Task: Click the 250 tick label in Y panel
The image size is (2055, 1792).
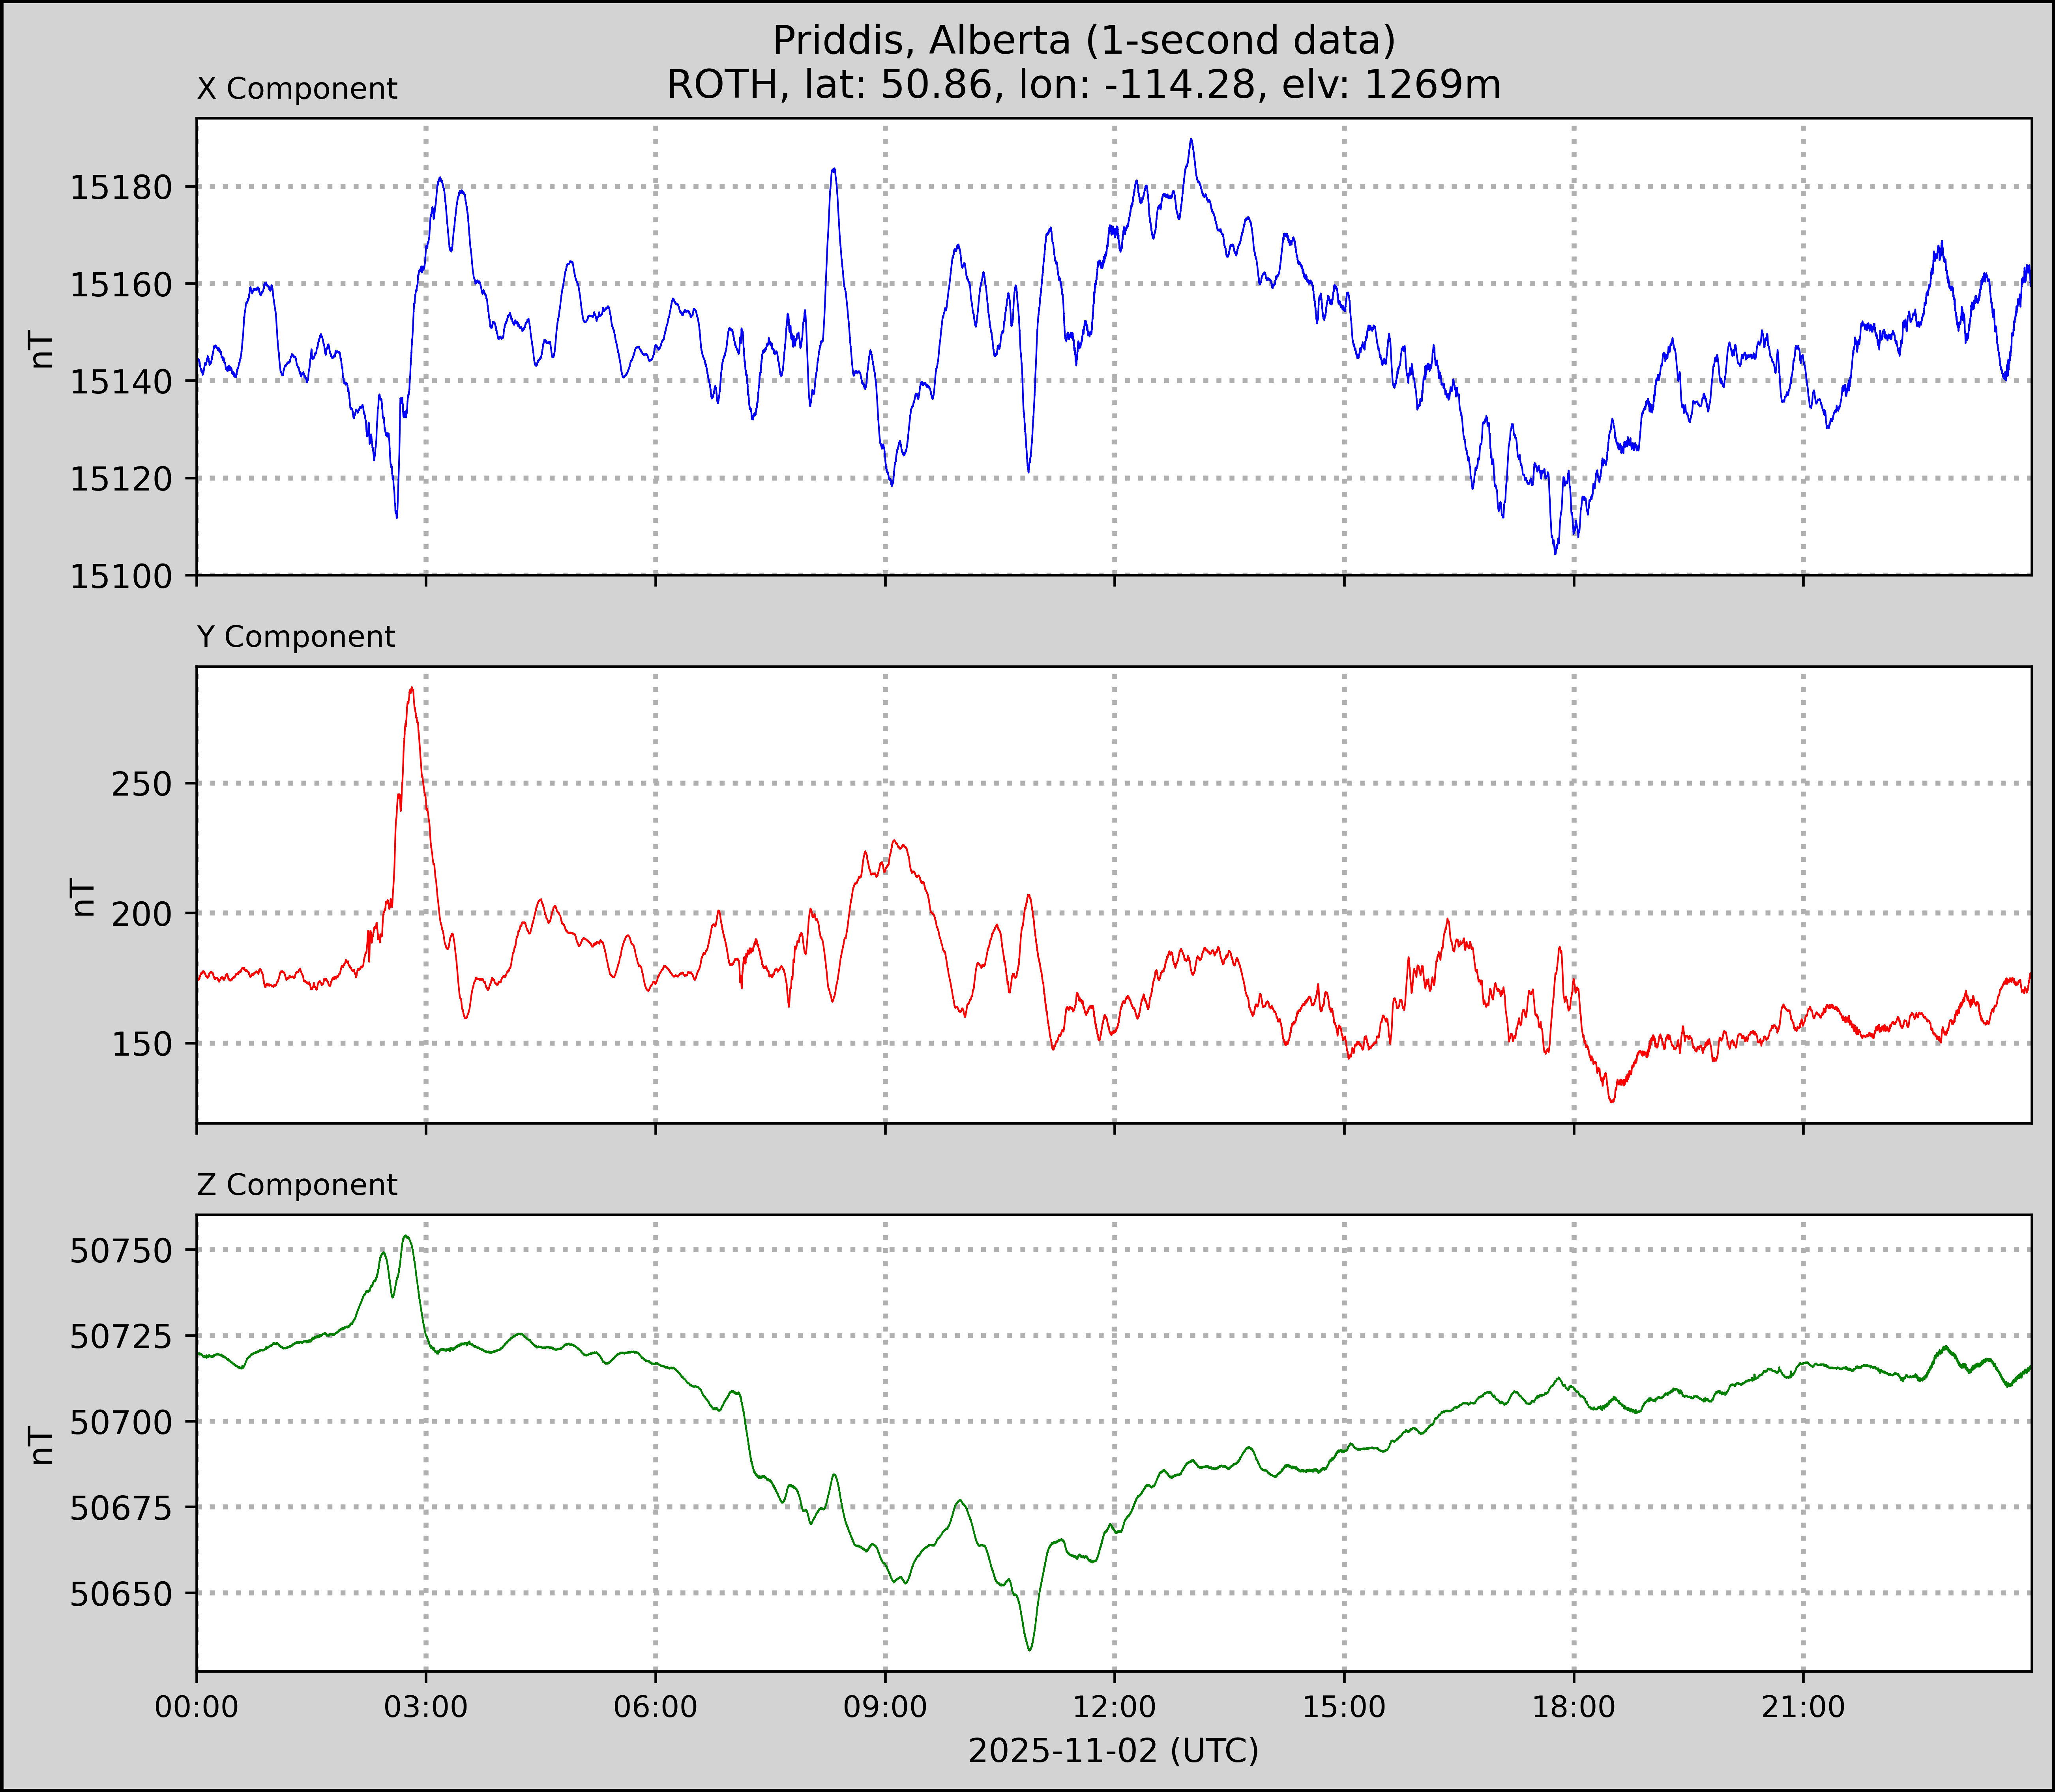Action: [x=142, y=784]
